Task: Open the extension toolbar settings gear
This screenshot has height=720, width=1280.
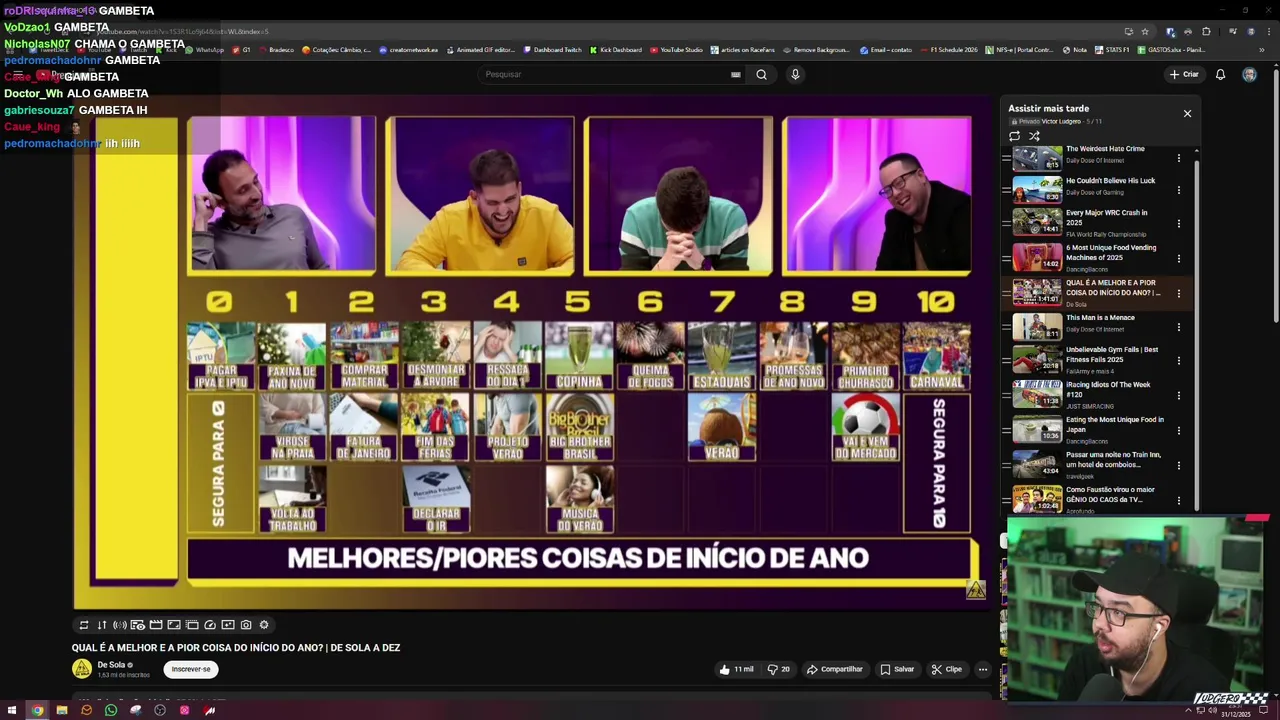Action: pos(264,625)
